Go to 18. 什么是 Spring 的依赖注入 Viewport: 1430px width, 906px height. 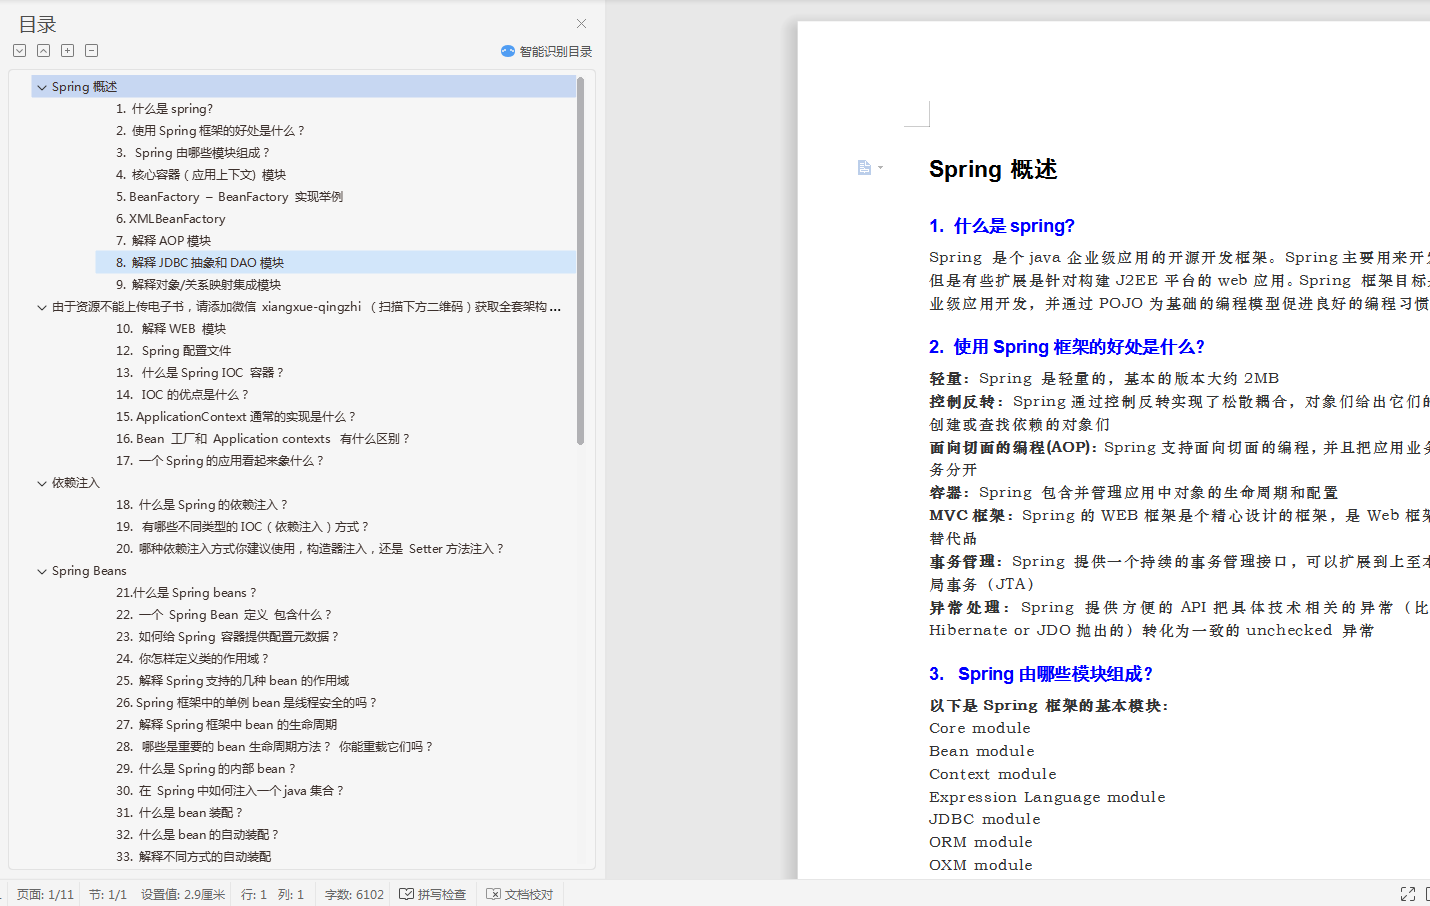tap(202, 505)
